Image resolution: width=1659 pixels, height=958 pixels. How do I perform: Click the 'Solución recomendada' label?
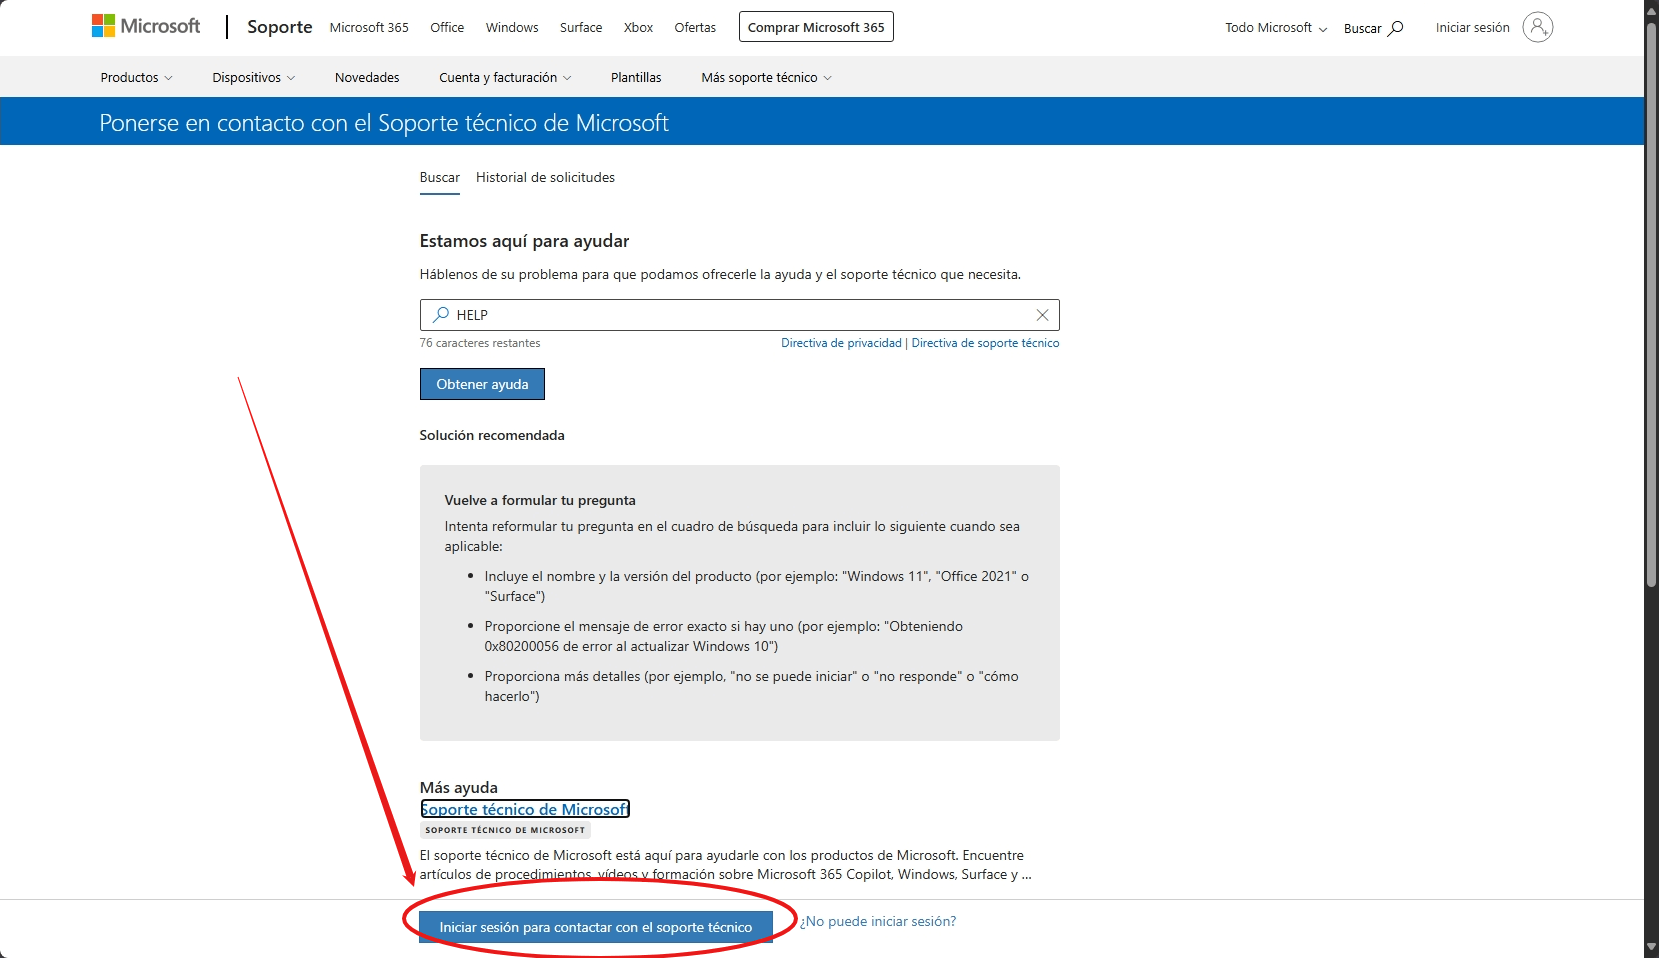[x=492, y=435]
